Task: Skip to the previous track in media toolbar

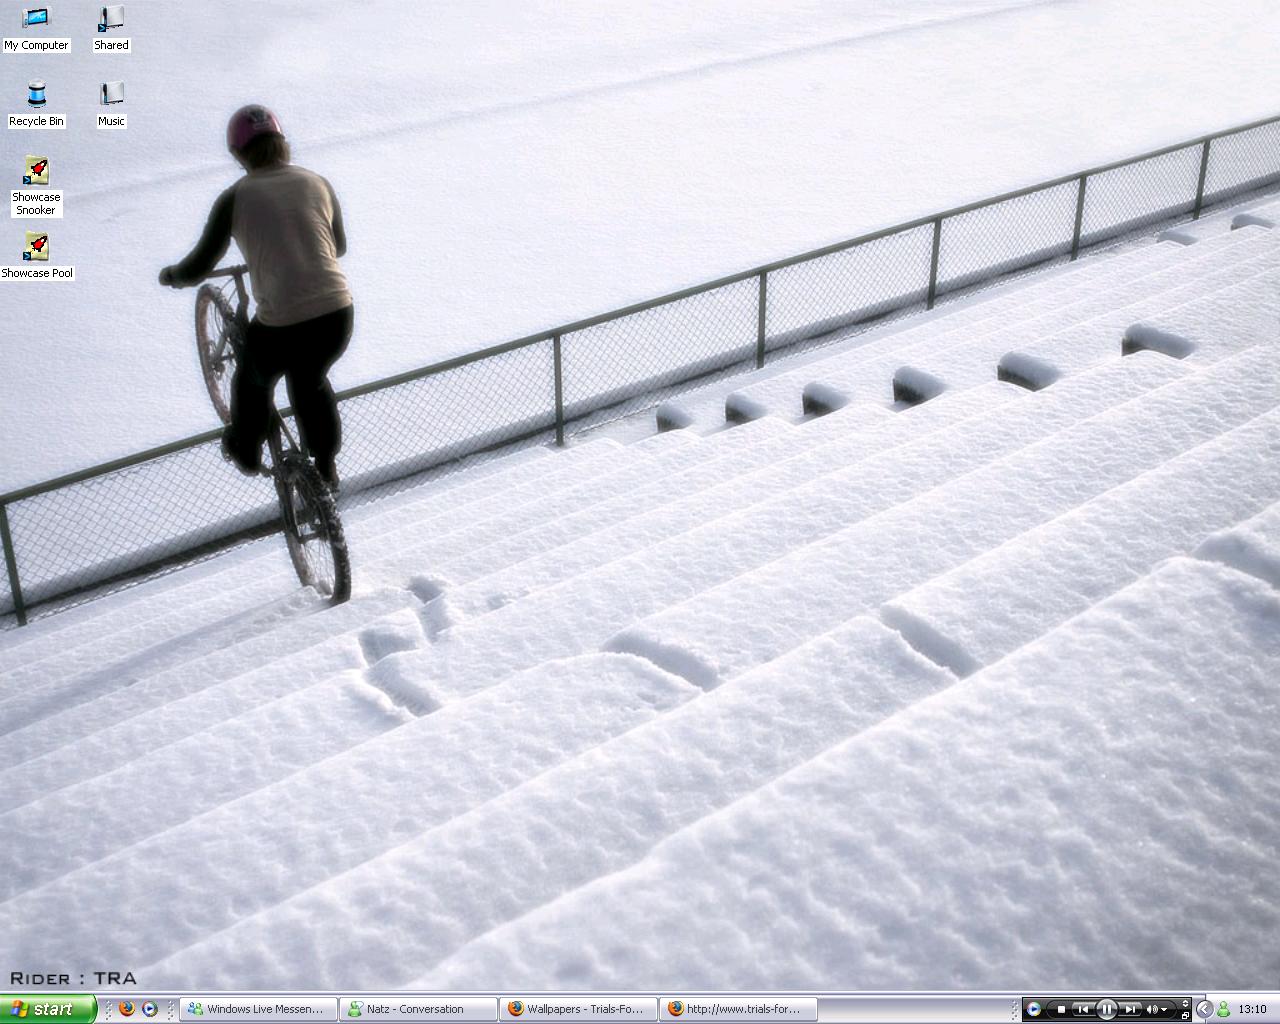Action: click(x=1083, y=1009)
